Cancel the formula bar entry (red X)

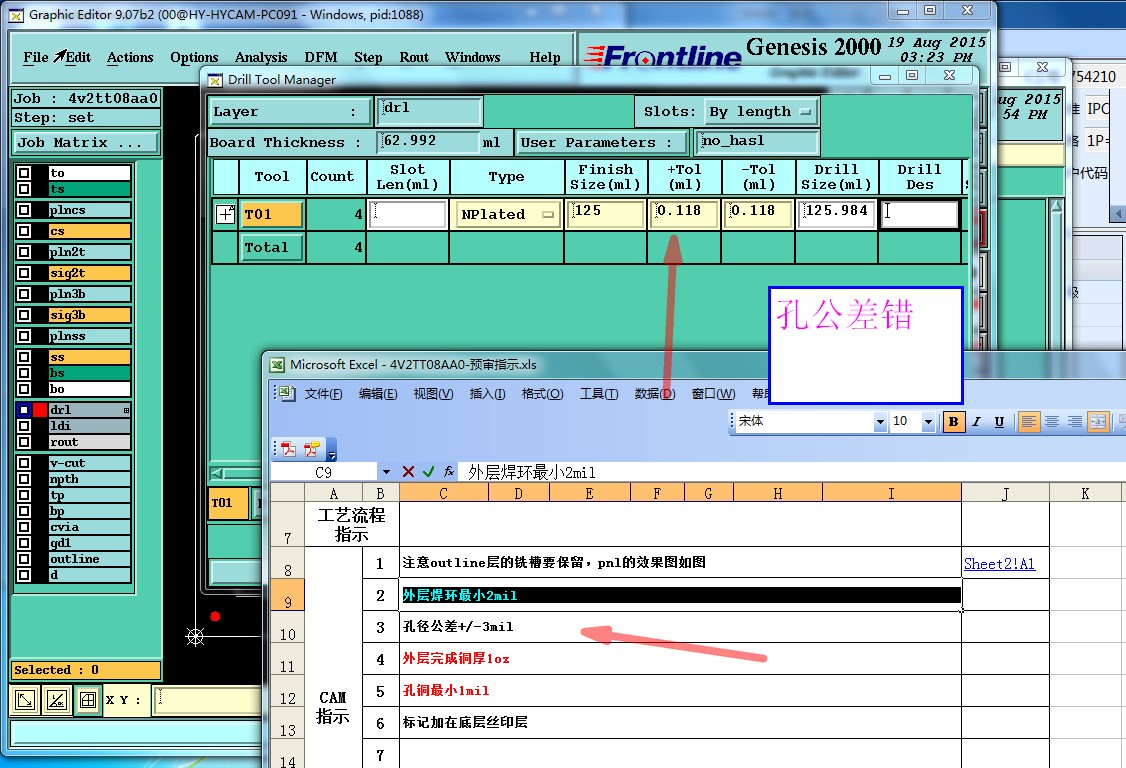(x=408, y=472)
